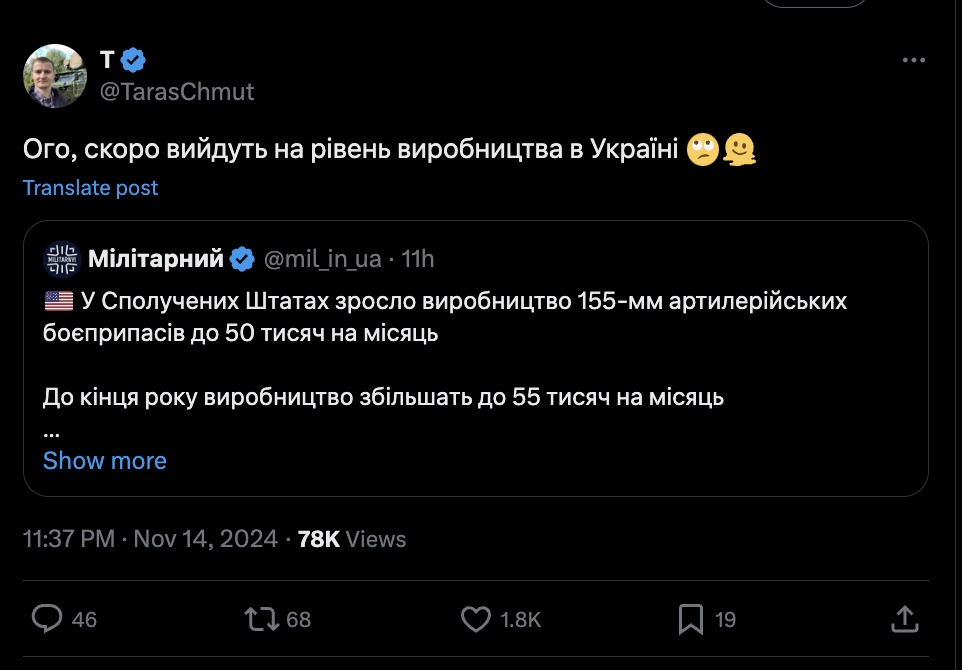Click the 11:37 PM Nov 14, 2024 timestamp
Image resolution: width=962 pixels, height=670 pixels.
(150, 539)
